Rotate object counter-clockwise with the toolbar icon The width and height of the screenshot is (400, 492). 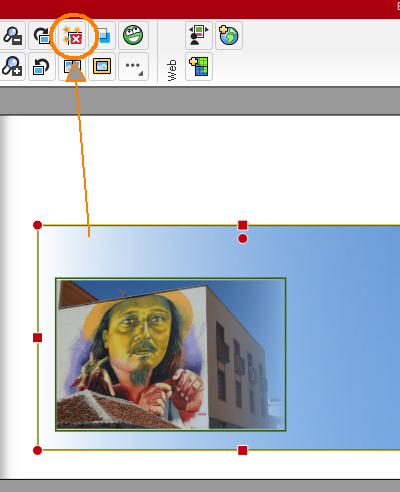(x=42, y=66)
